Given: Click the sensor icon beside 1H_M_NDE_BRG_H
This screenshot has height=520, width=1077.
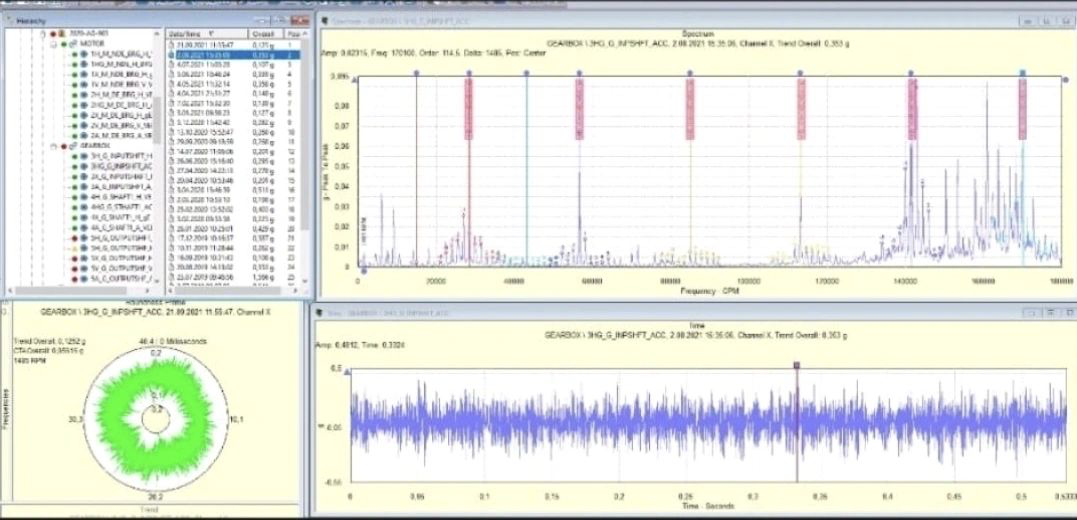Looking at the screenshot, I should (84, 54).
